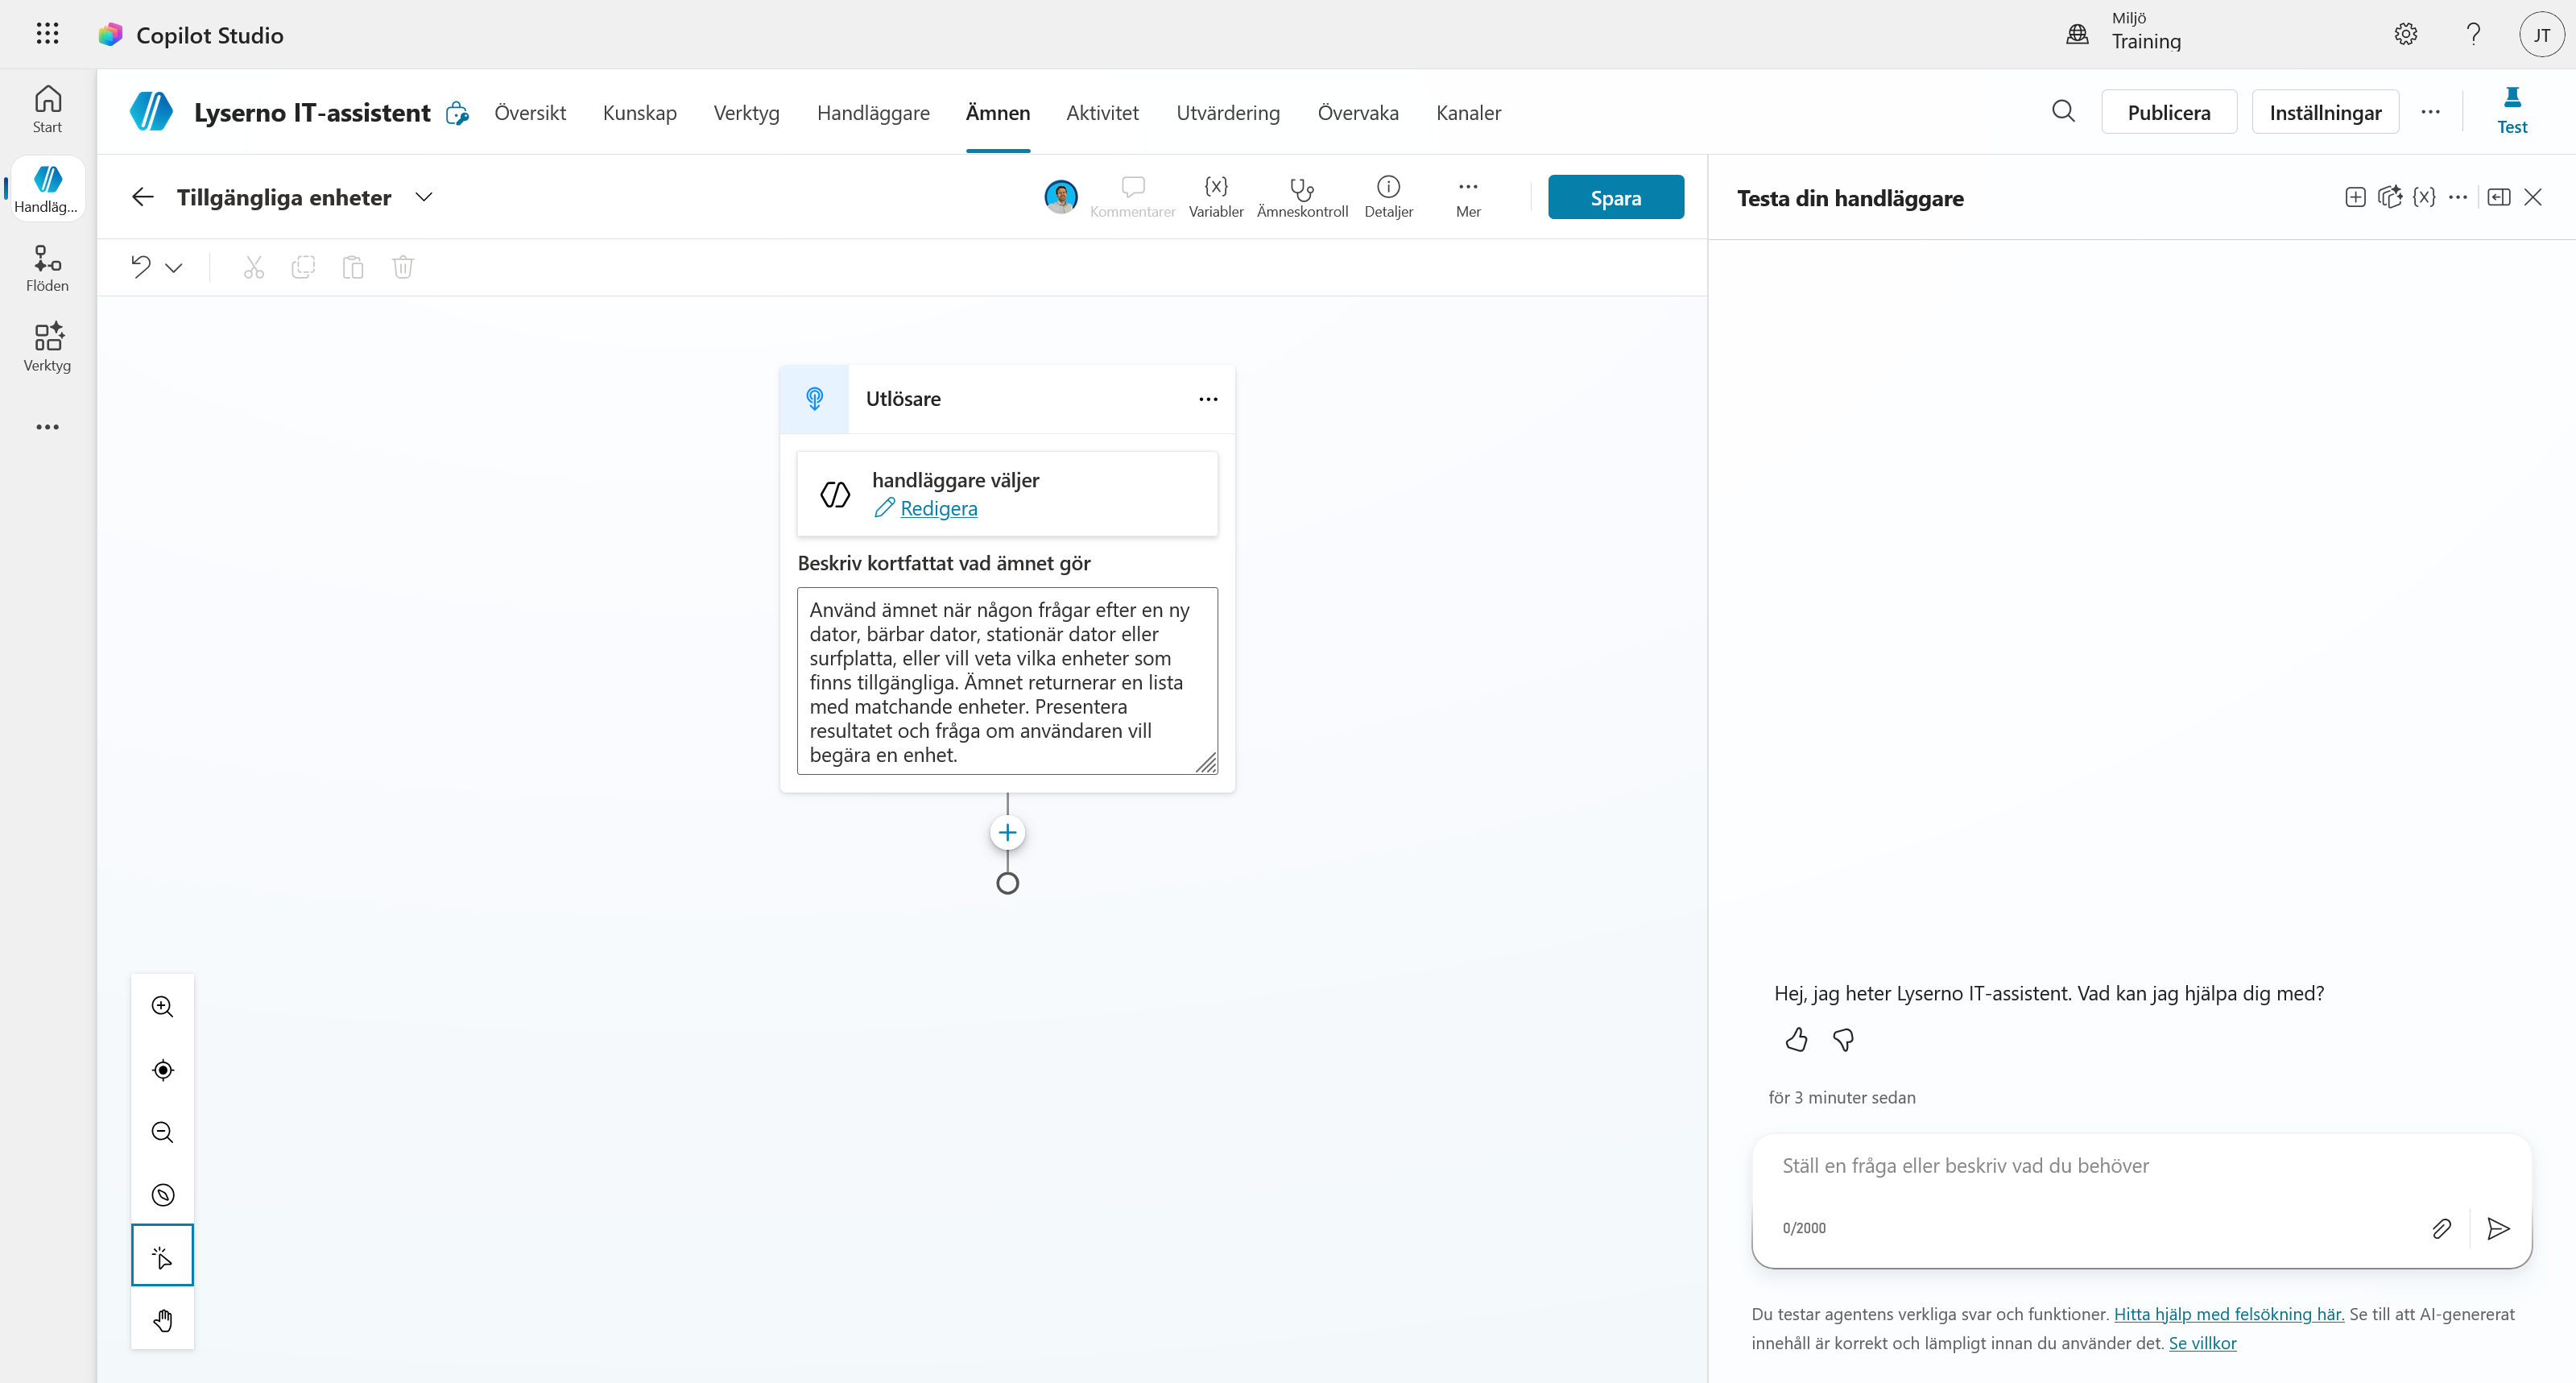
Task: Click the attachment paperclip in chat
Action: click(2441, 1228)
